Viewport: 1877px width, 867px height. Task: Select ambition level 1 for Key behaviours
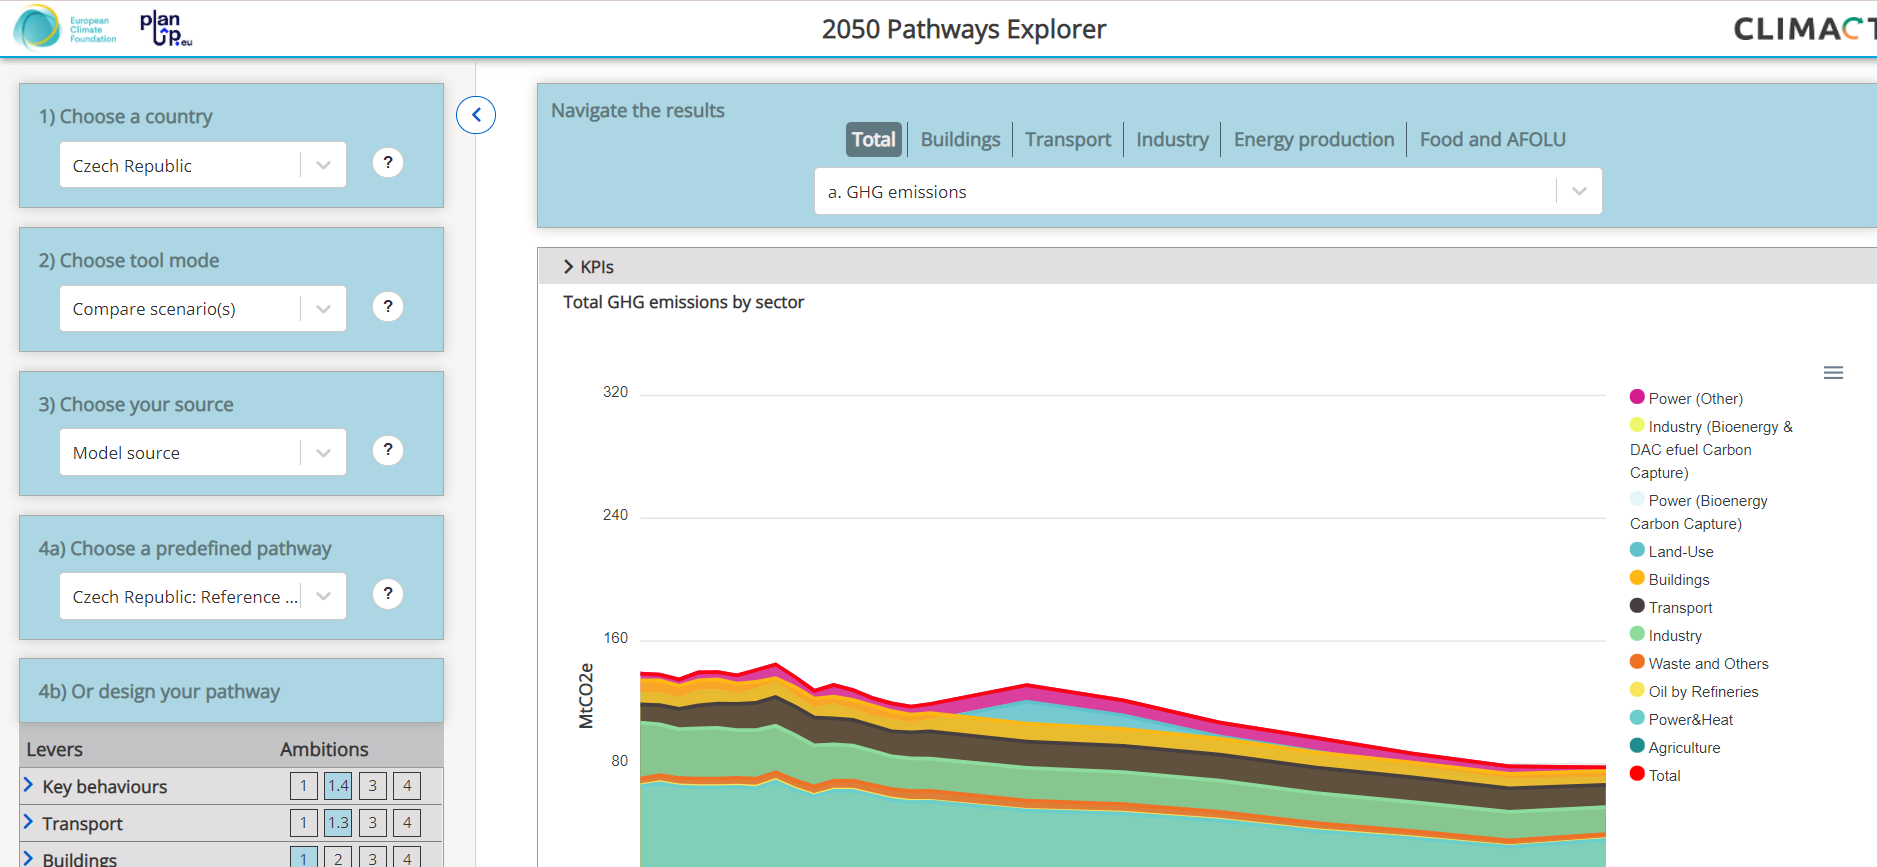(x=304, y=786)
